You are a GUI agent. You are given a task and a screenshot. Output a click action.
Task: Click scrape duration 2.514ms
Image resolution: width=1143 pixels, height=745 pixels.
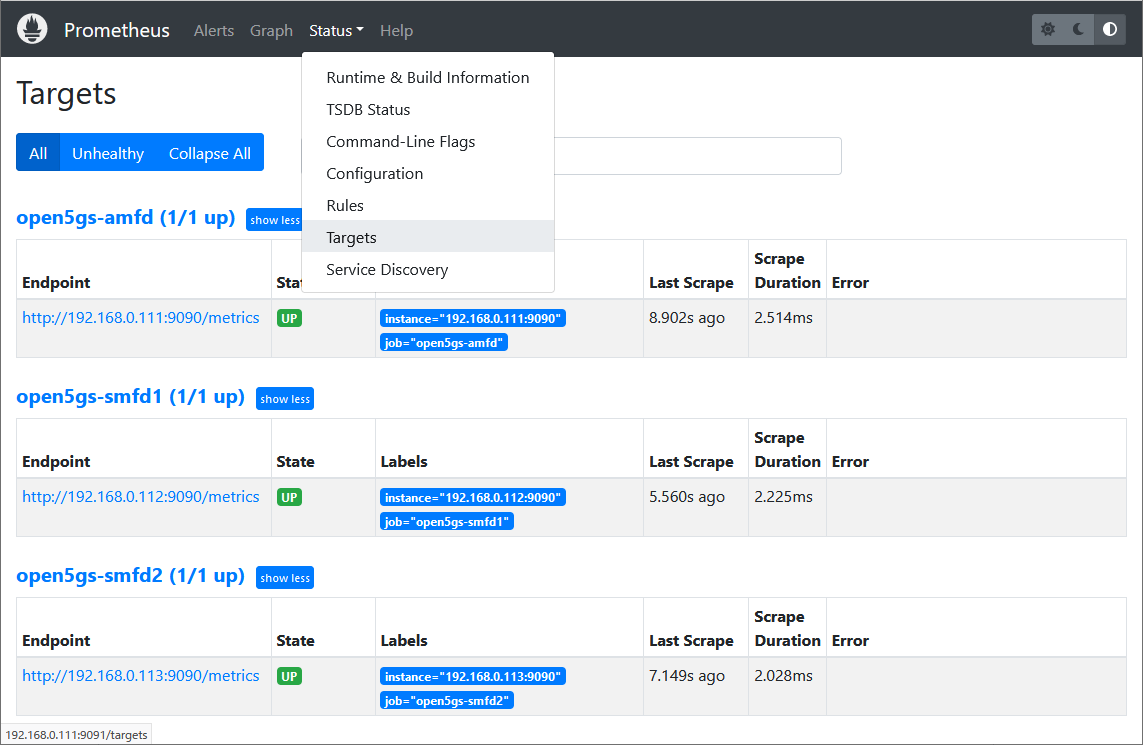click(x=784, y=318)
